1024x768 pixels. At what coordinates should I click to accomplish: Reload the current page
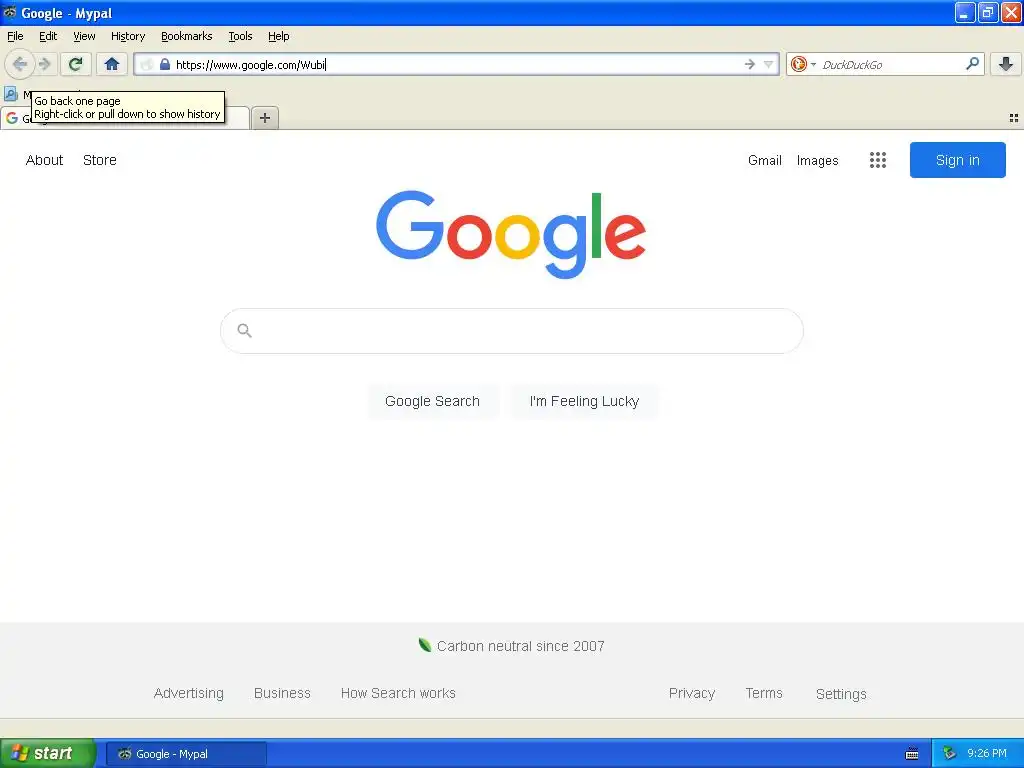[x=76, y=64]
